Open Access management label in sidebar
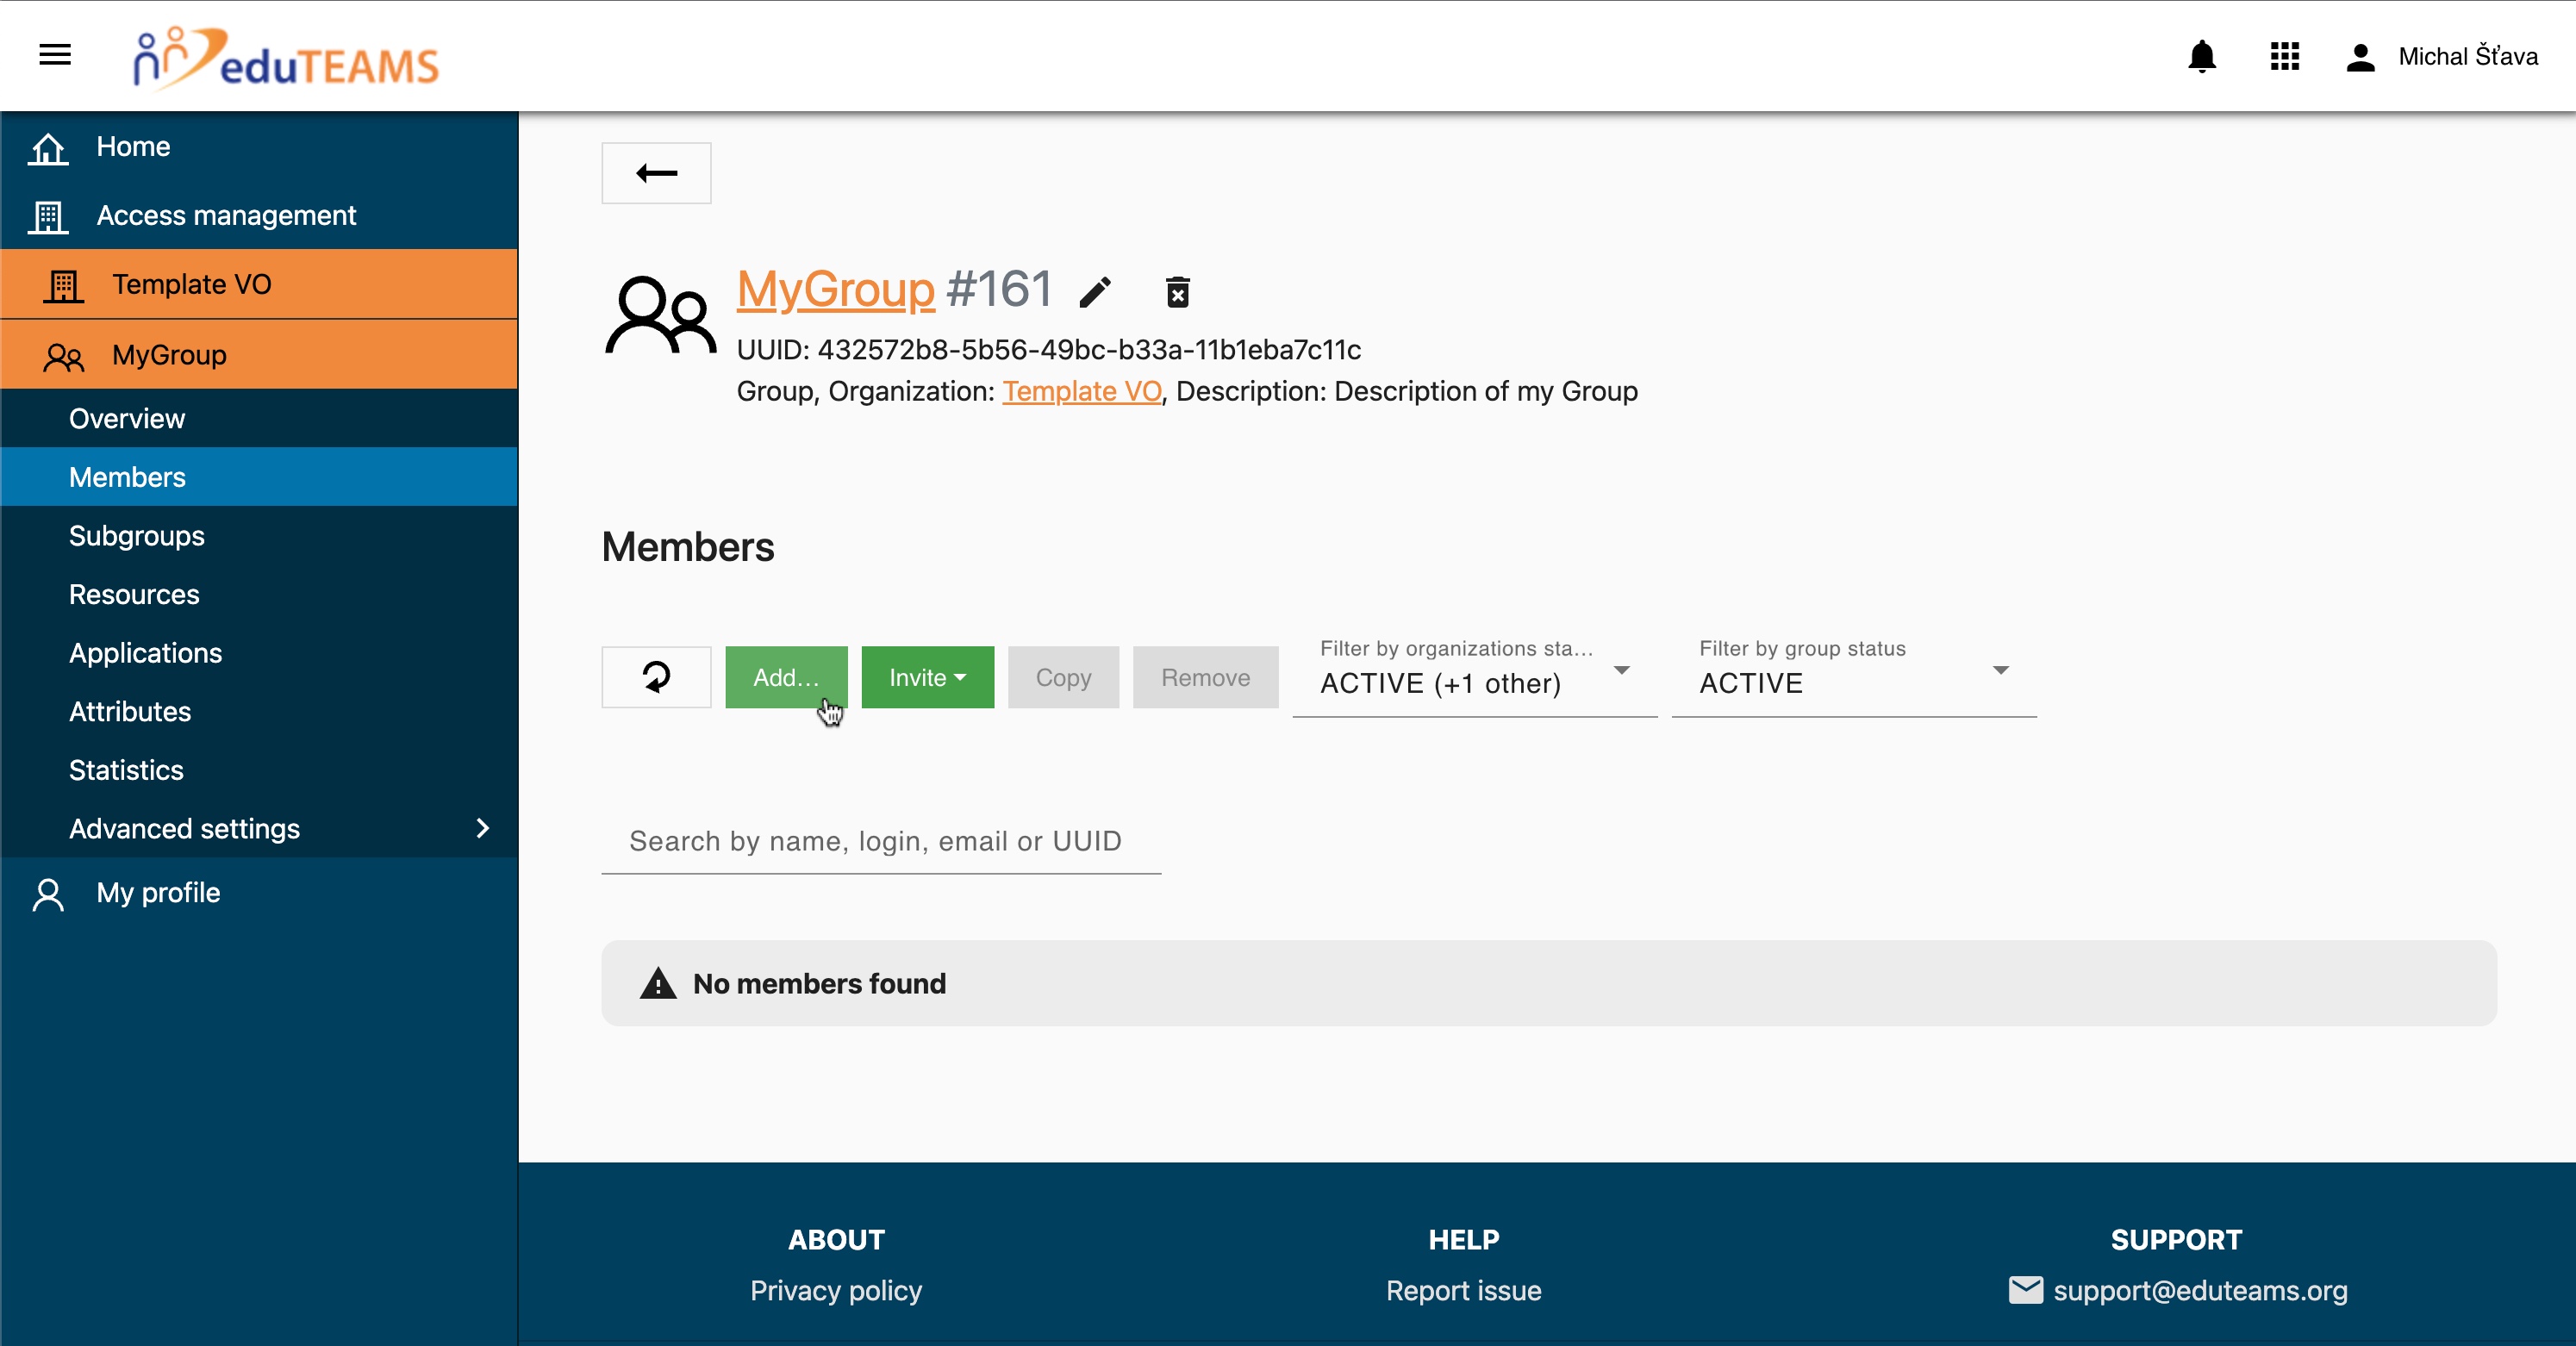Image resolution: width=2576 pixels, height=1346 pixels. [x=226, y=216]
